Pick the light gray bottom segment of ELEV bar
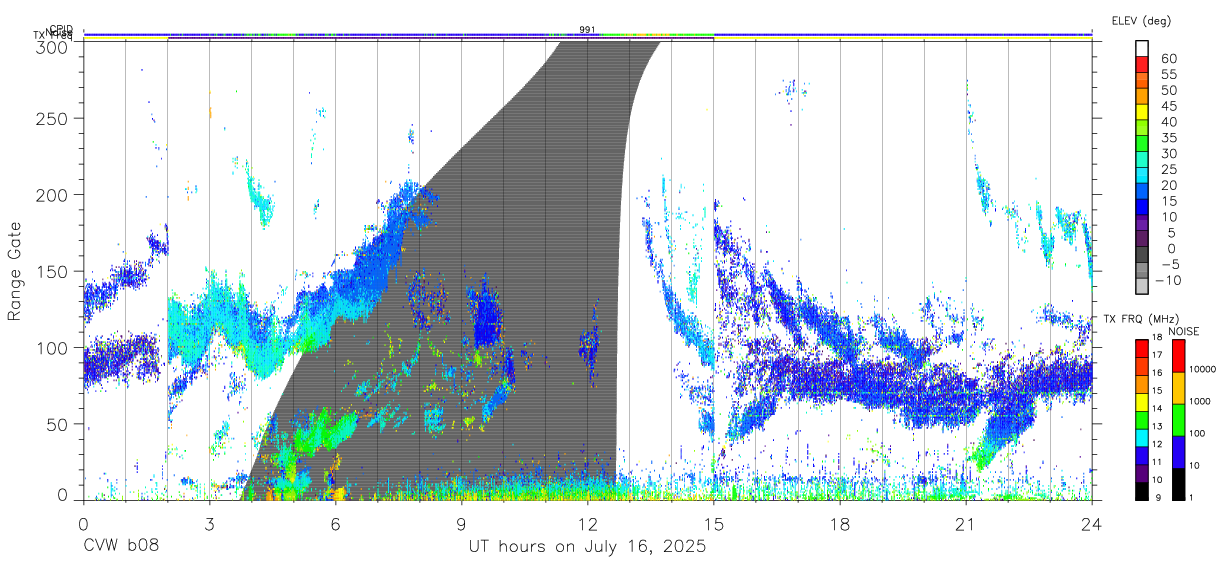Screen dimensions: 1228x567 pos(1142,285)
